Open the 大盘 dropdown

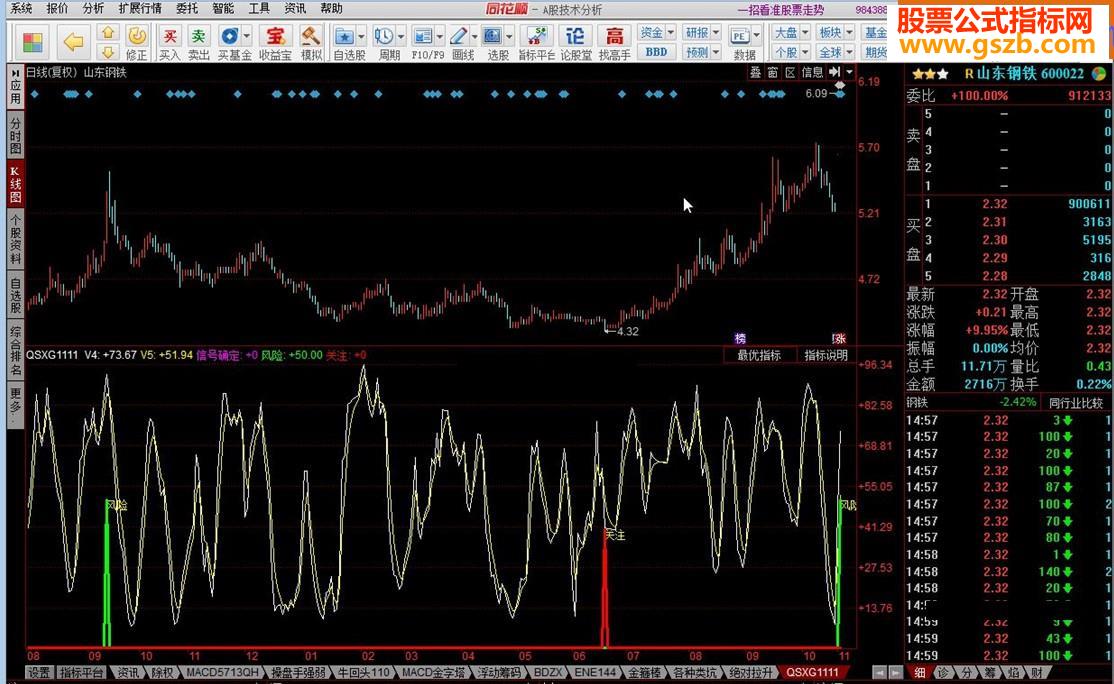coord(791,33)
